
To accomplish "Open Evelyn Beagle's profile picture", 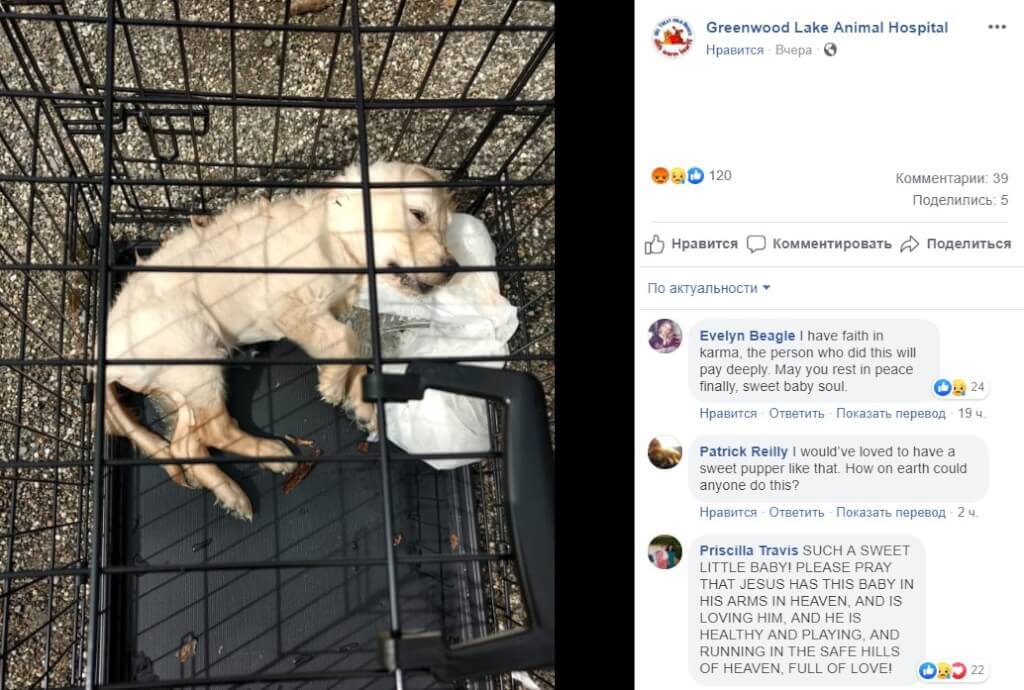I will (x=665, y=336).
